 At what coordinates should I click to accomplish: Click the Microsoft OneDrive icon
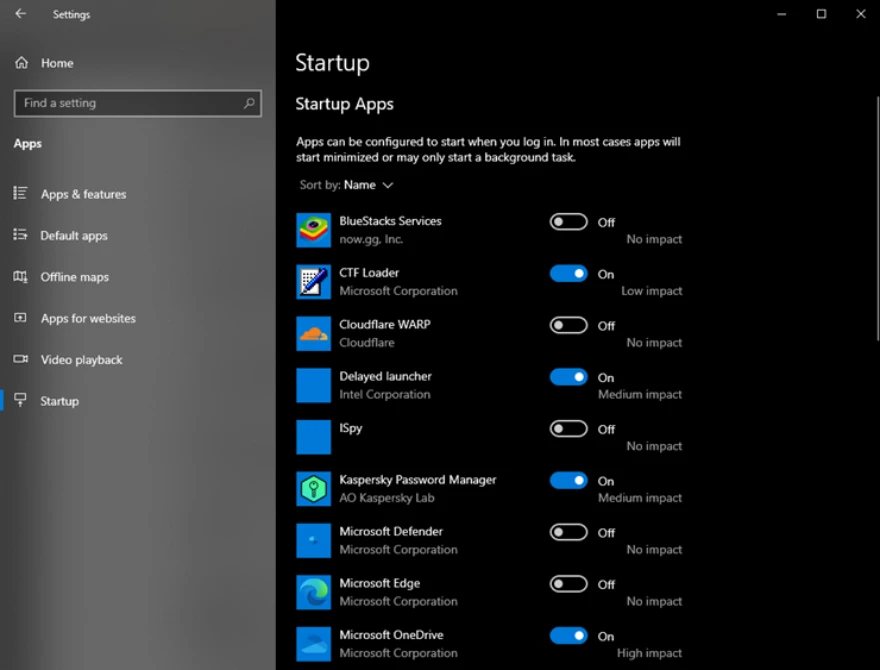(x=314, y=643)
